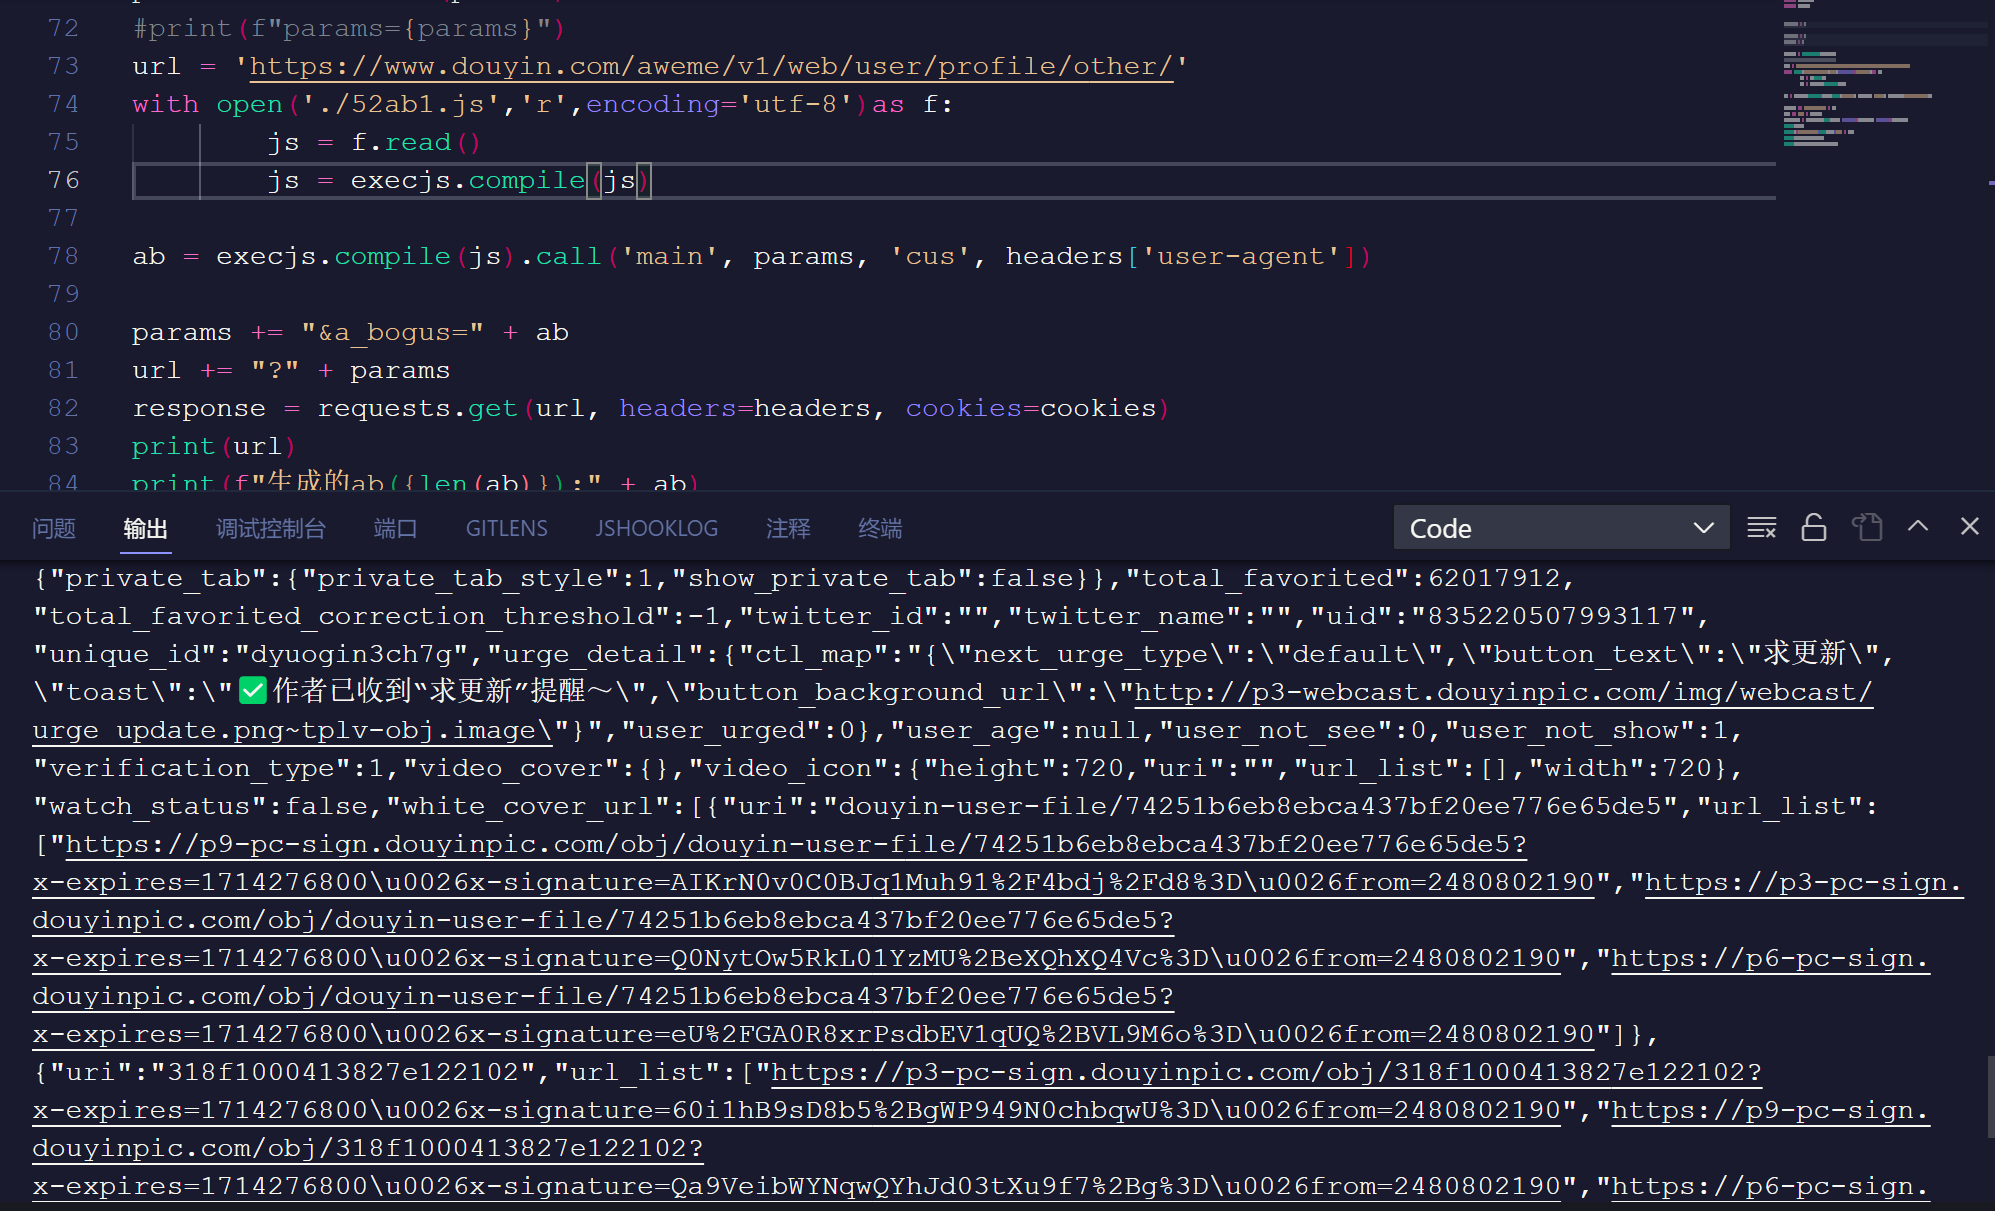Open the 调试控制台 tab
This screenshot has width=1995, height=1211.
[271, 528]
